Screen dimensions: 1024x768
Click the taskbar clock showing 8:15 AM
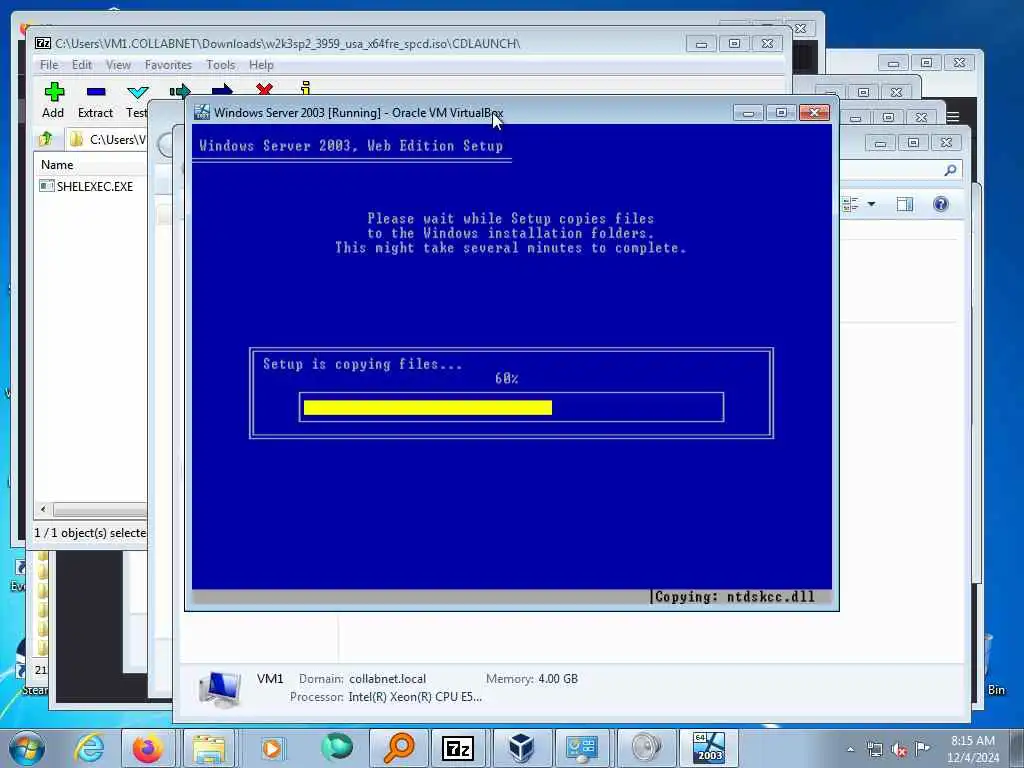click(x=973, y=748)
